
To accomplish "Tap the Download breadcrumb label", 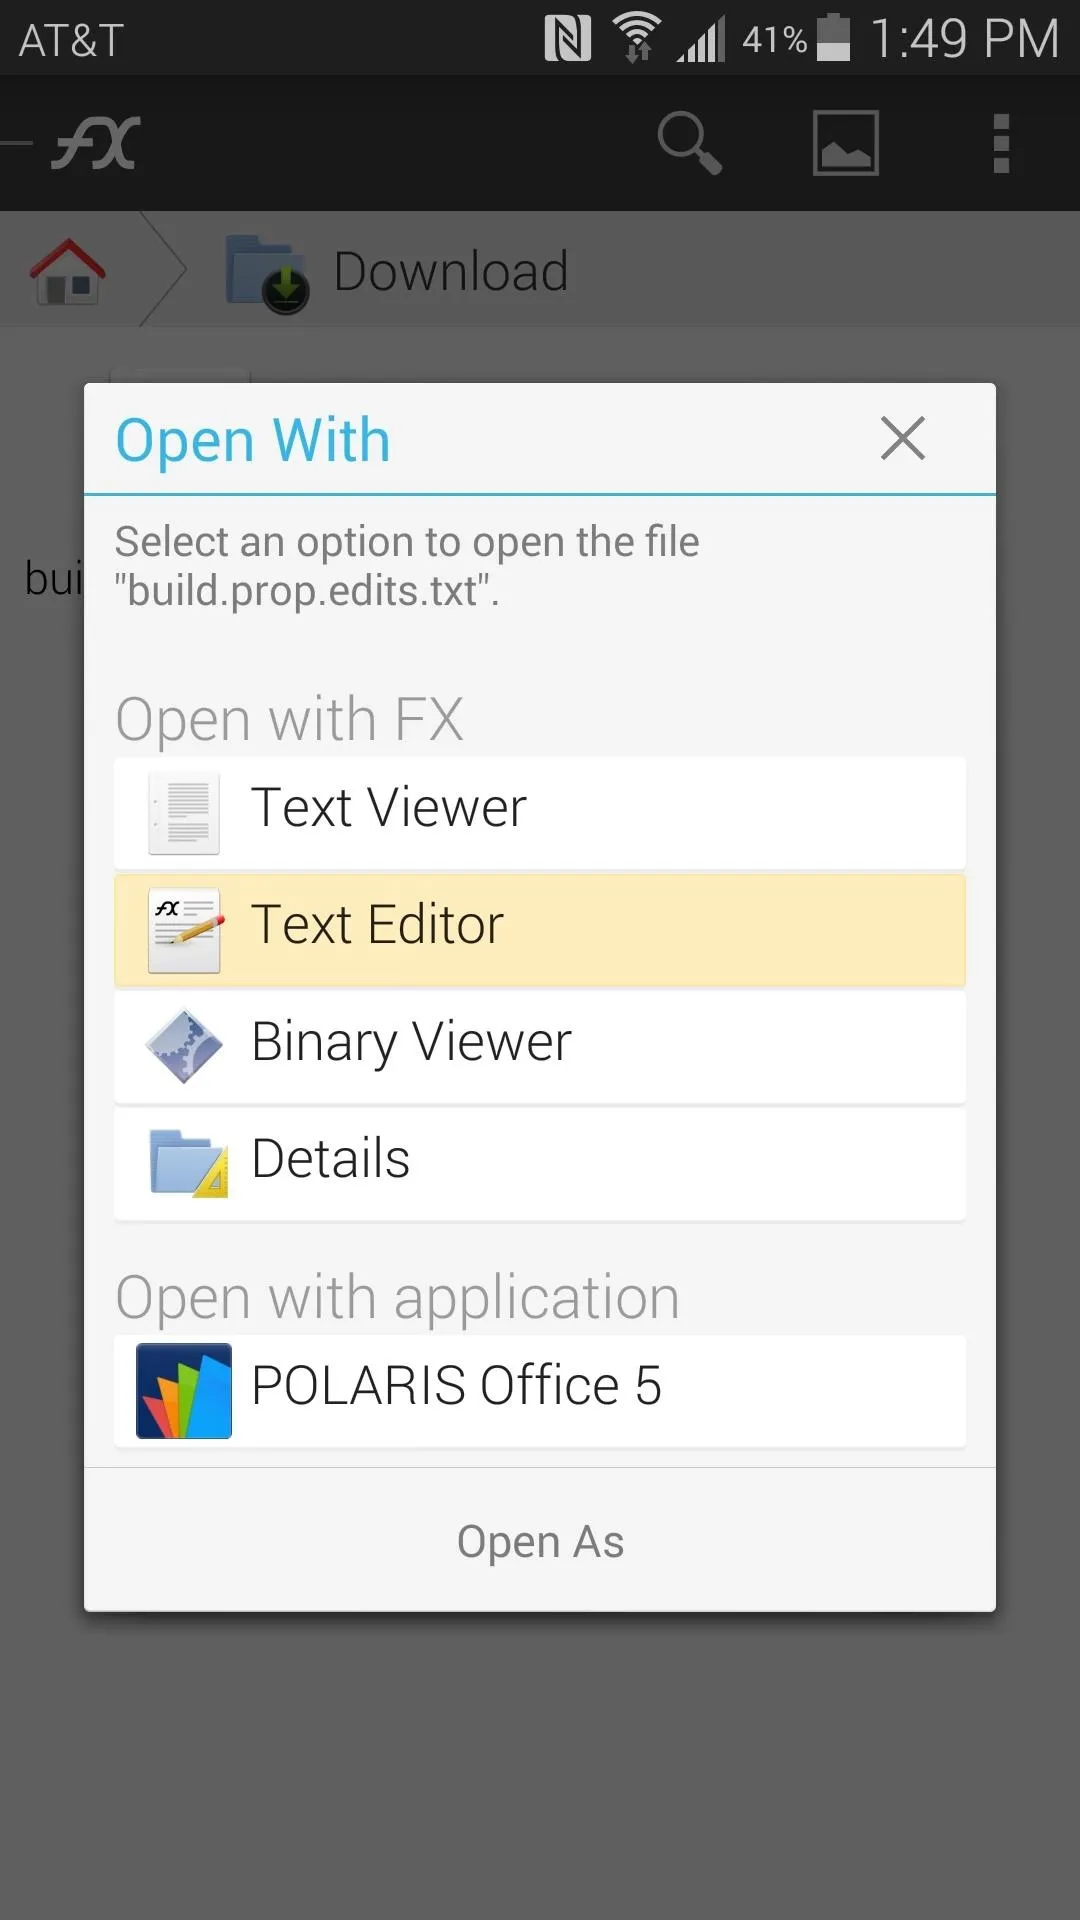I will click(x=451, y=272).
